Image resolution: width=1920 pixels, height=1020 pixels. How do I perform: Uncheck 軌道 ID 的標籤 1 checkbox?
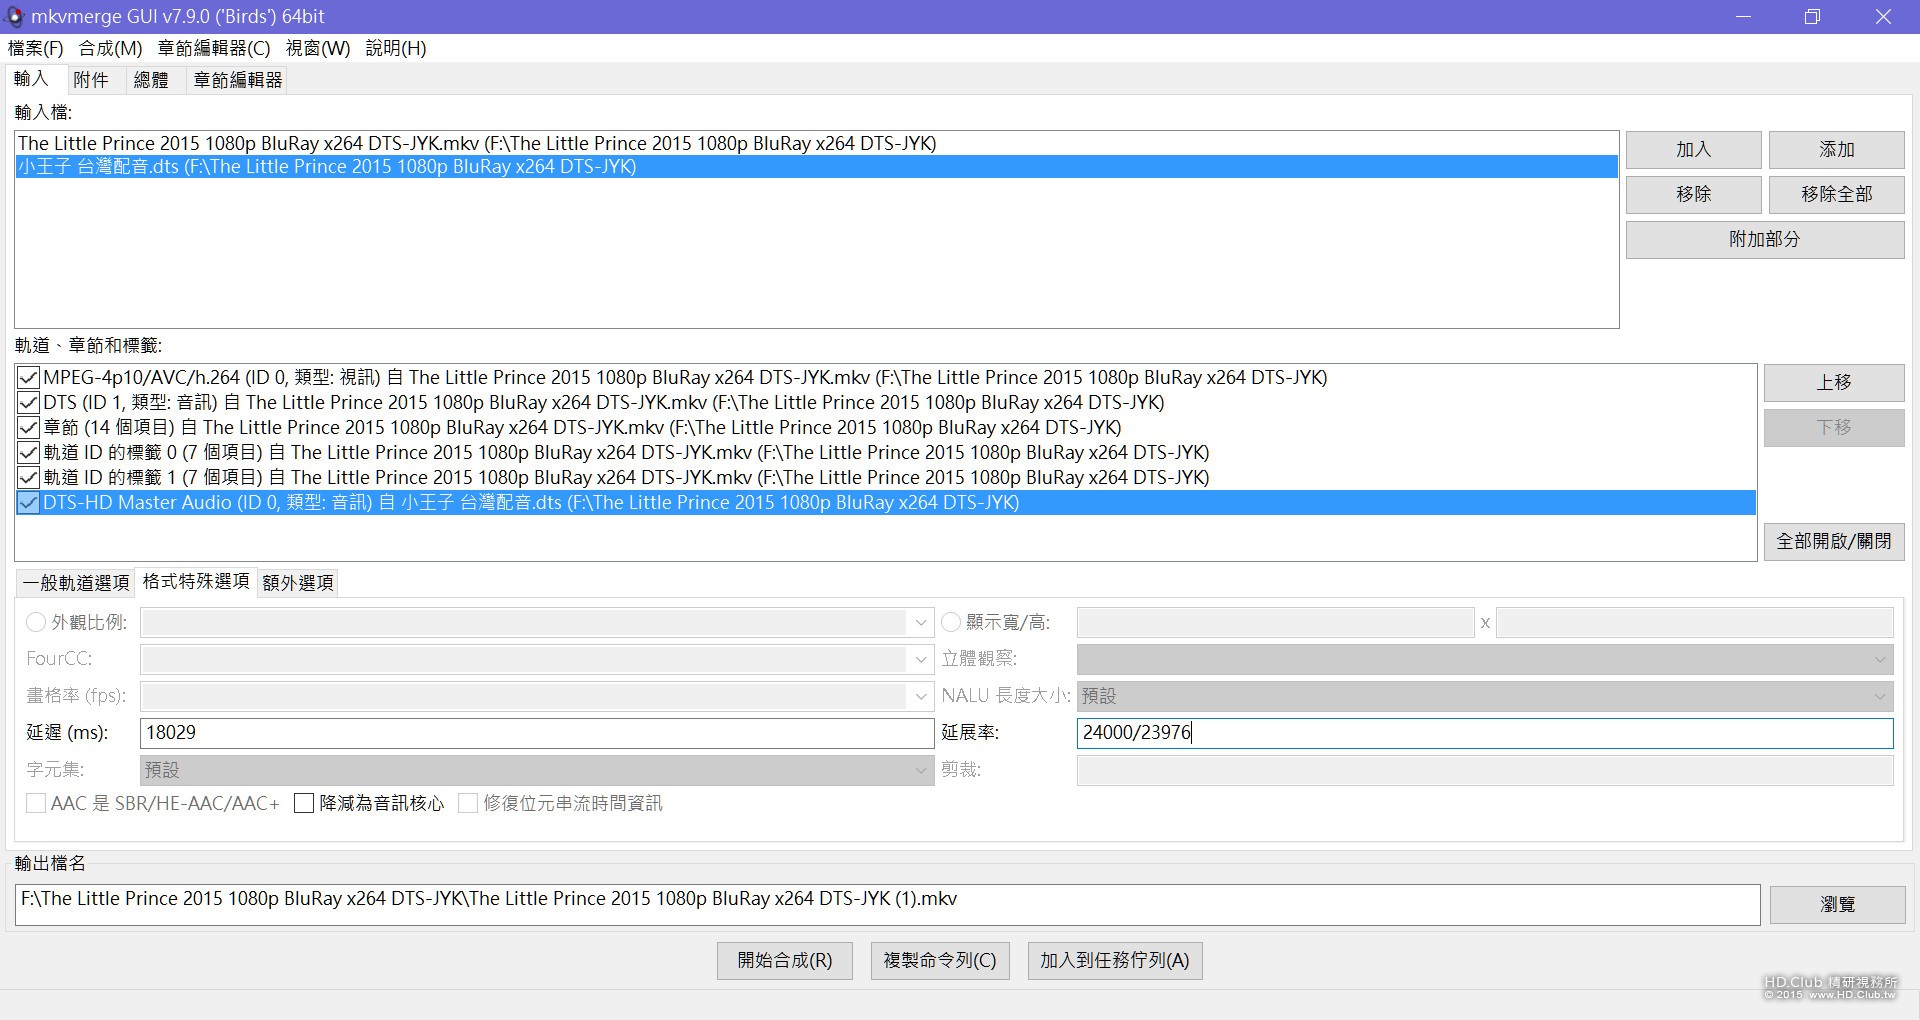pyautogui.click(x=28, y=478)
